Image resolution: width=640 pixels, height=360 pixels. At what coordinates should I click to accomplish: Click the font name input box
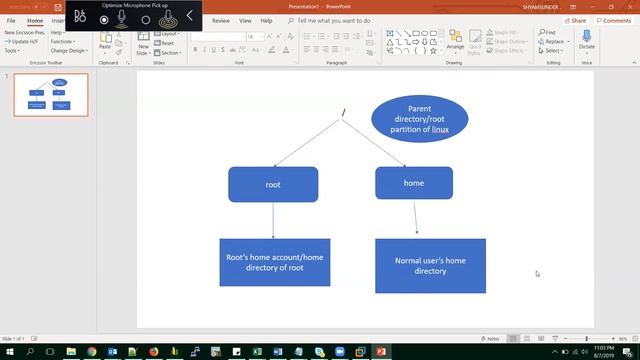tap(218, 37)
